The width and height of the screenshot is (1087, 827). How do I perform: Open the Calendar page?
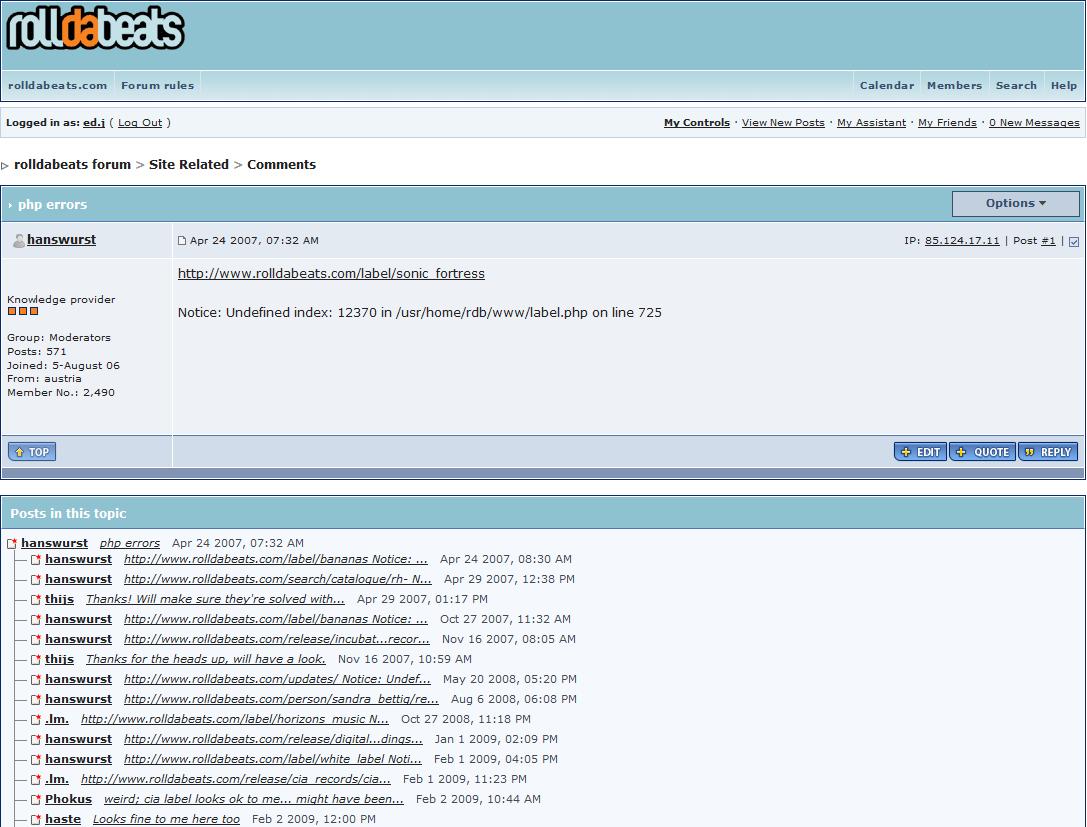tap(887, 85)
